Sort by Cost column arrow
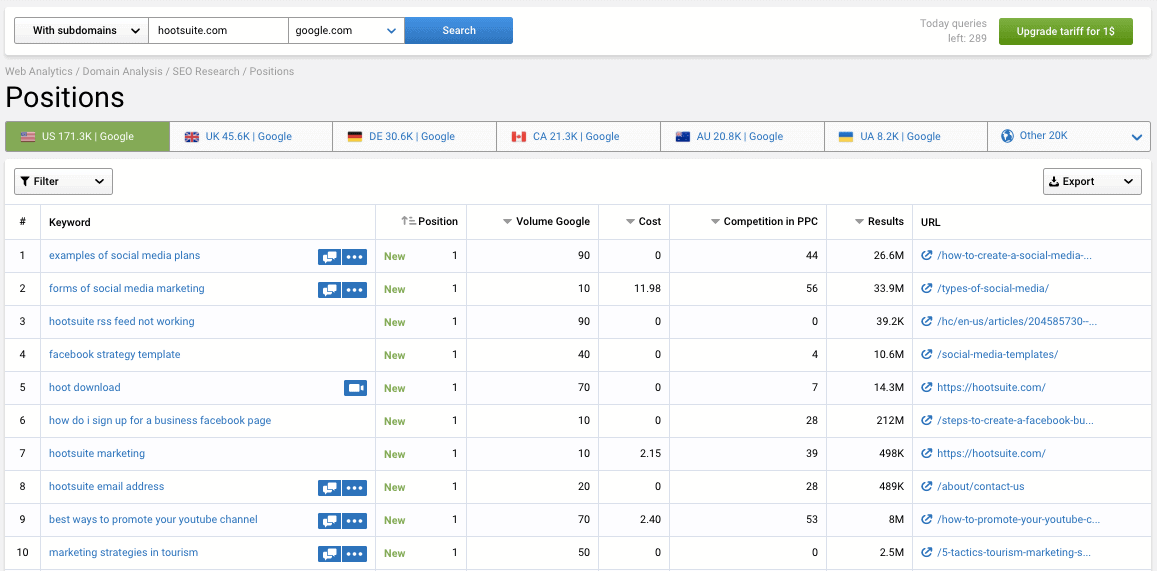This screenshot has width=1157, height=571. pyautogui.click(x=630, y=221)
